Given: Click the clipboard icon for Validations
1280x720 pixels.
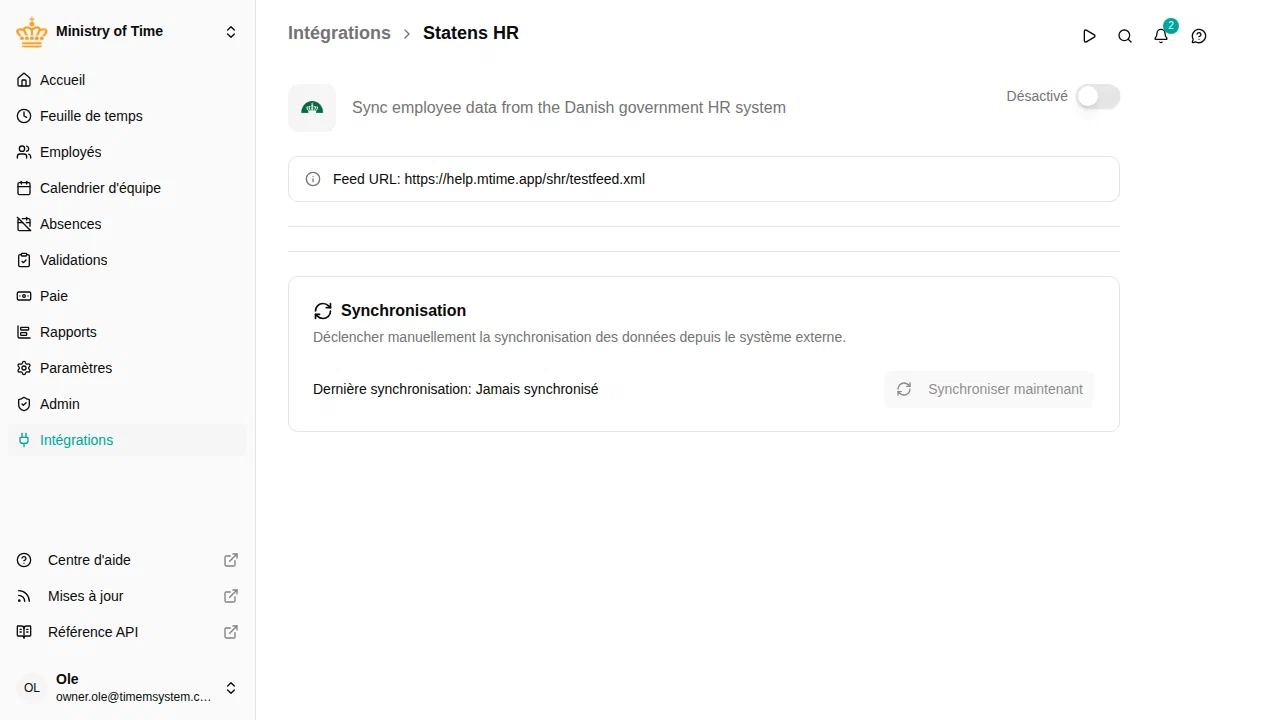Looking at the screenshot, I should click(x=24, y=260).
